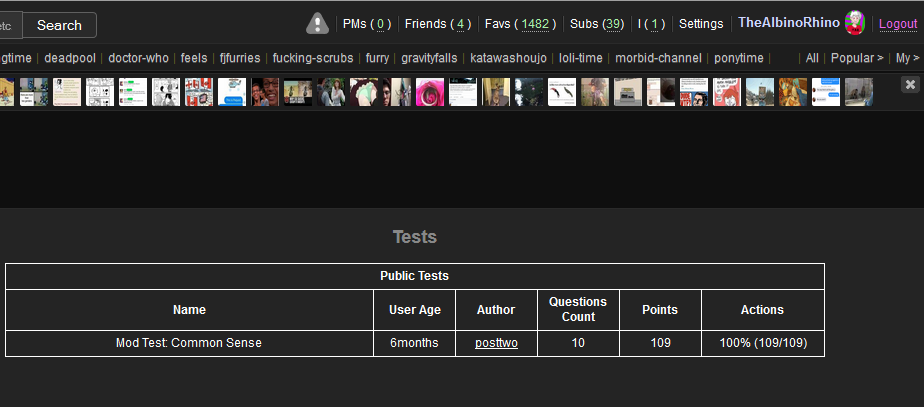Expand the Popular channels menu
Screen dimensions: 924x407
[857, 58]
